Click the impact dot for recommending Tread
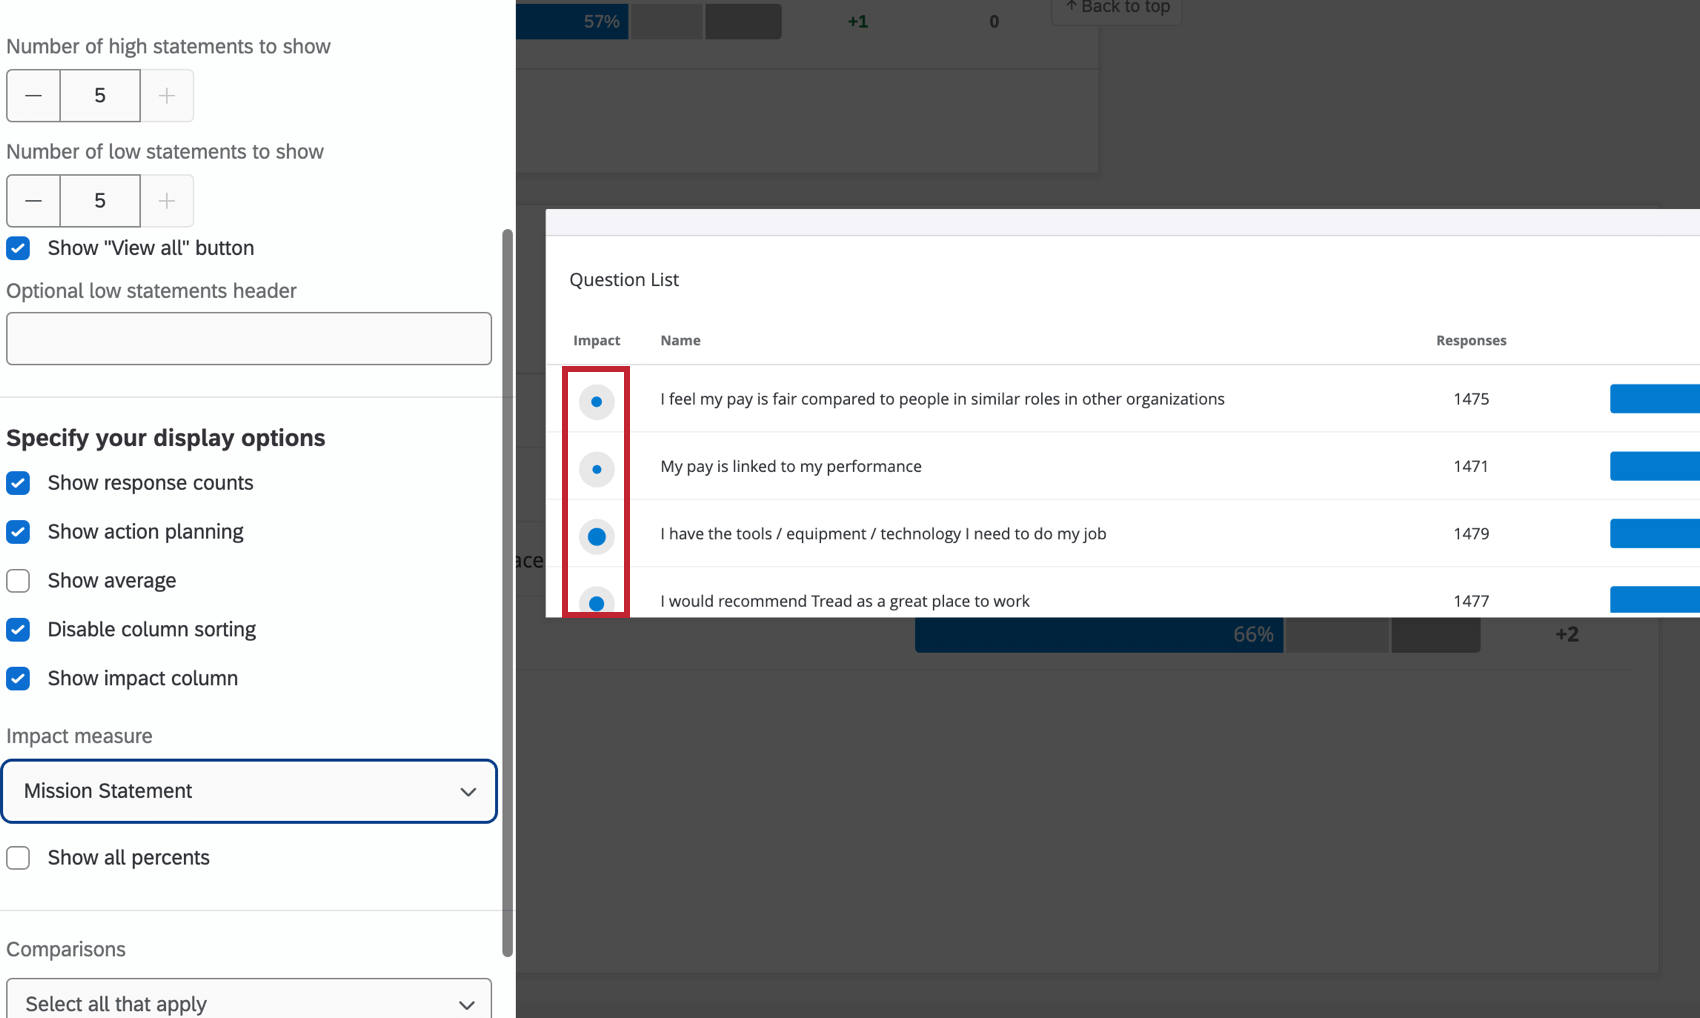 click(596, 601)
